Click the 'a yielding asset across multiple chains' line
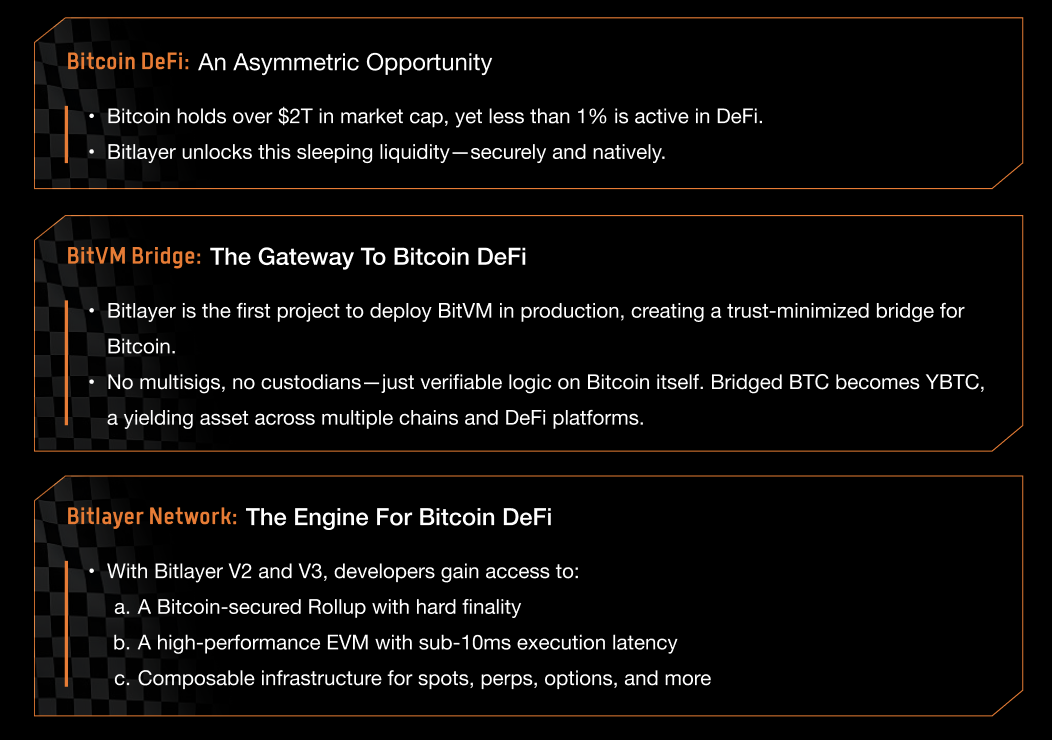Screen dimensions: 1052x740 click(x=375, y=418)
